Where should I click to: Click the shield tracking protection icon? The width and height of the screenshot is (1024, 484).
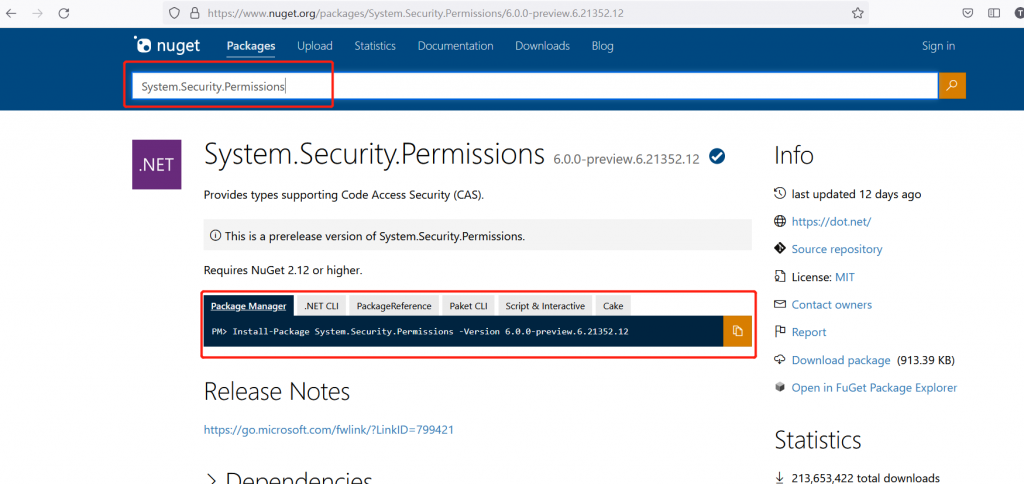point(174,13)
